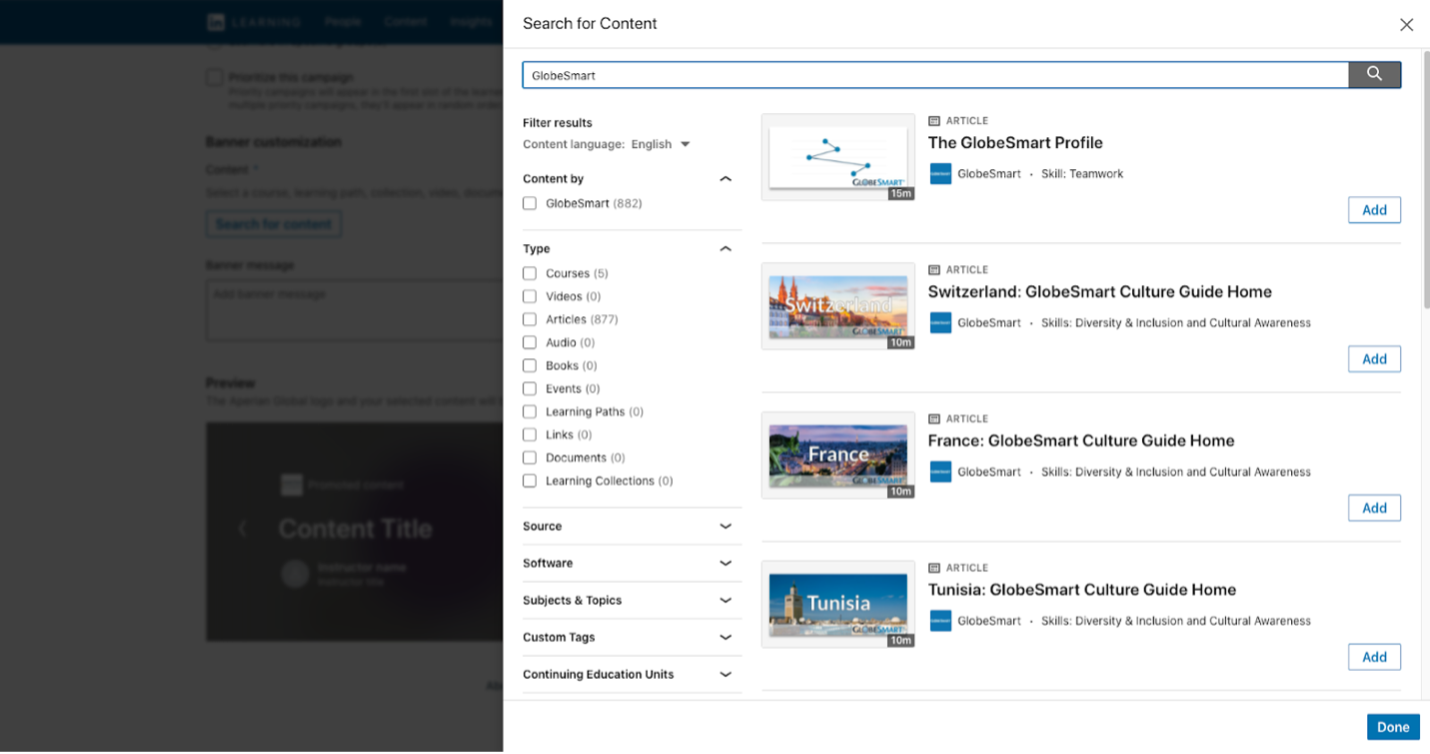The height and width of the screenshot is (754, 1430).
Task: Click the Skill: Teamwork label
Action: (1082, 174)
